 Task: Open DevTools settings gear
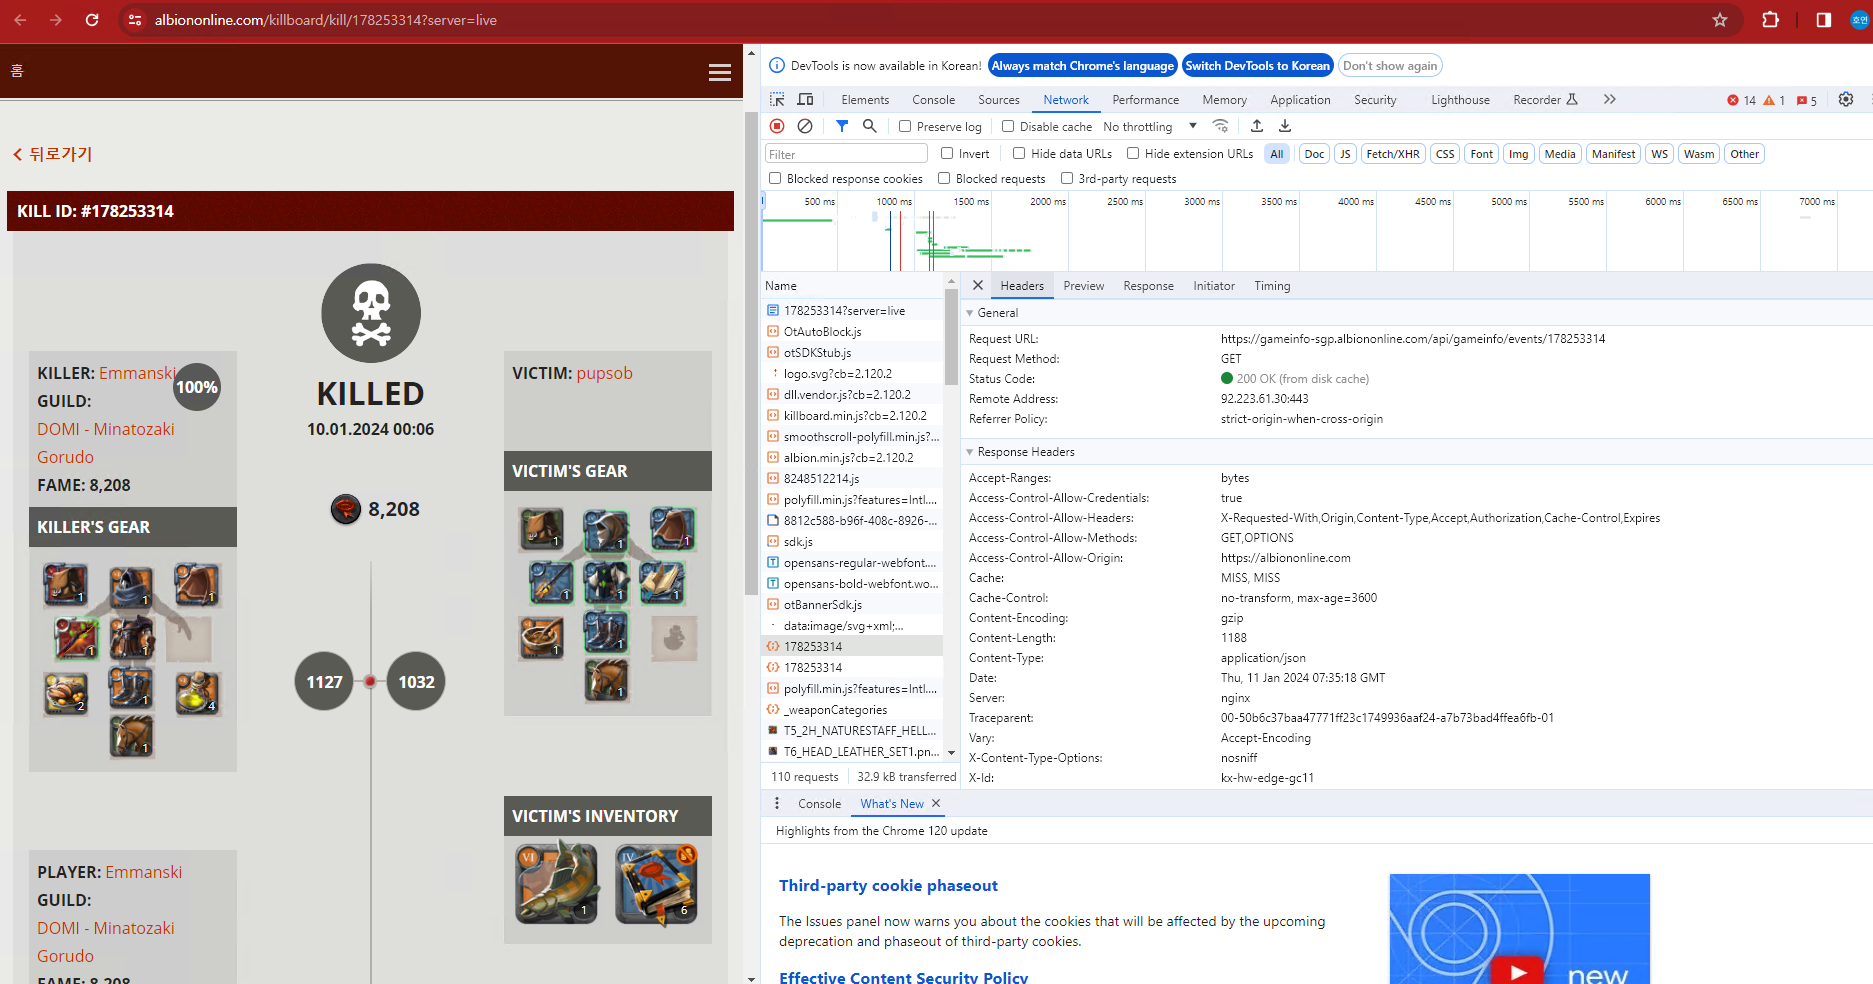click(1846, 100)
